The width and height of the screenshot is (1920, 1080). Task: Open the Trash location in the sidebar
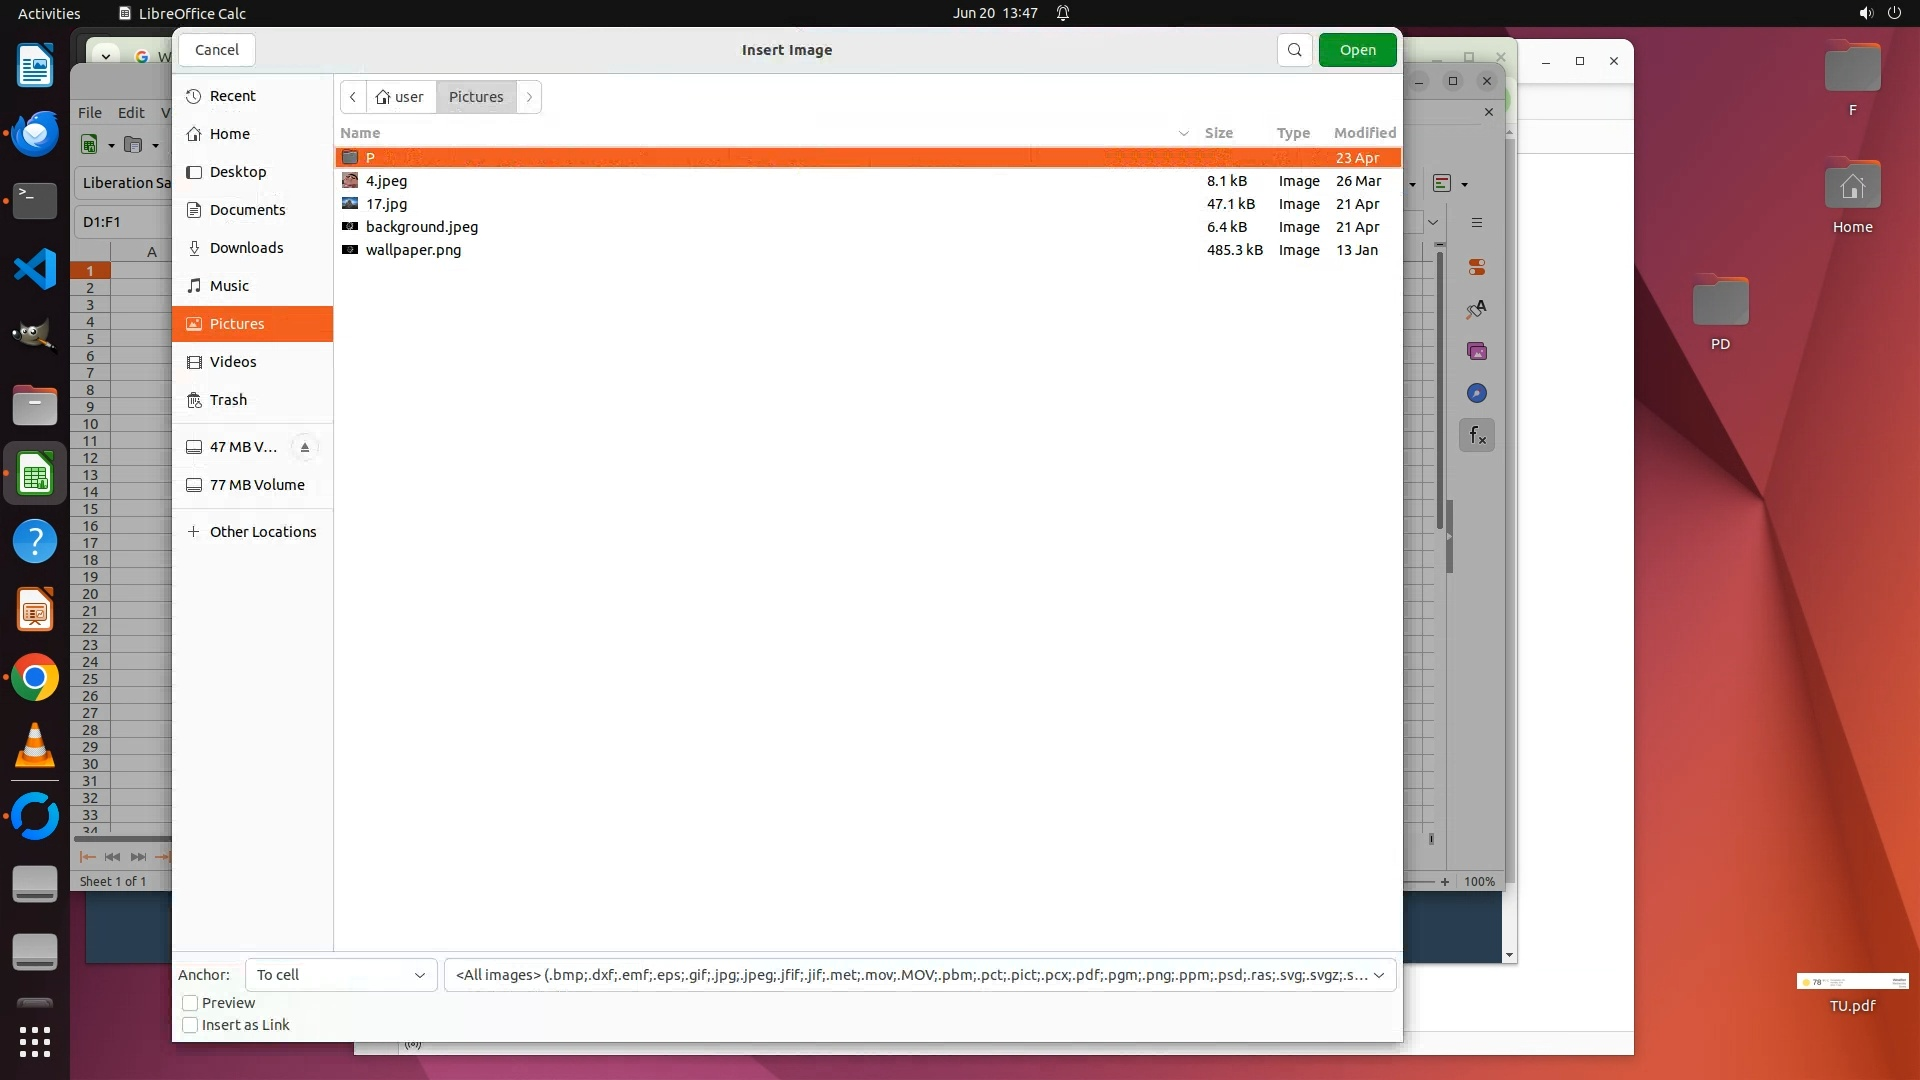click(228, 400)
